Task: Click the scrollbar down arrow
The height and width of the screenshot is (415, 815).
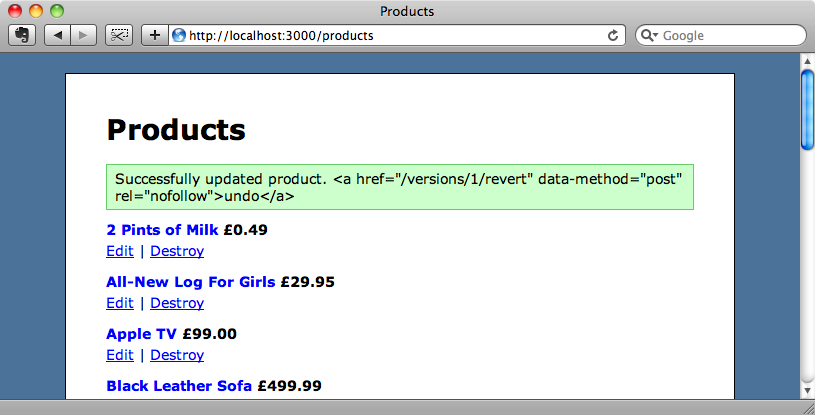Action: 807,390
